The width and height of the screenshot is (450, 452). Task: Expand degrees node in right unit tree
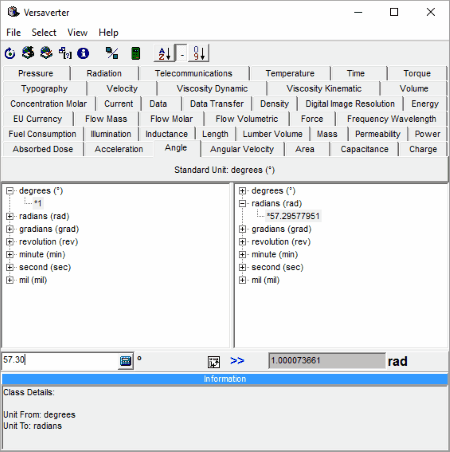[x=242, y=191]
